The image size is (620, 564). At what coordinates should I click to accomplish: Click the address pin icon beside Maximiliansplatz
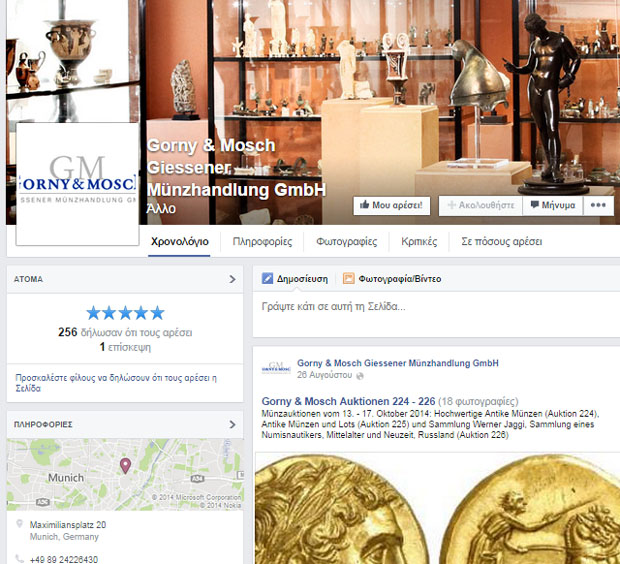[19, 524]
